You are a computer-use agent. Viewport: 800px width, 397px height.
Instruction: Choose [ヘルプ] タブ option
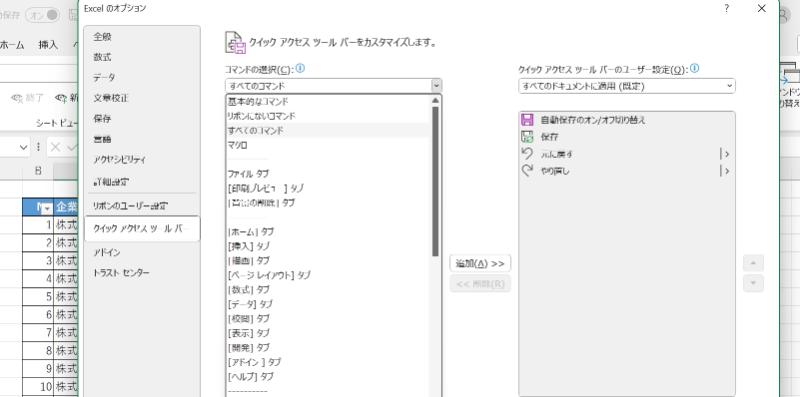click(x=329, y=377)
